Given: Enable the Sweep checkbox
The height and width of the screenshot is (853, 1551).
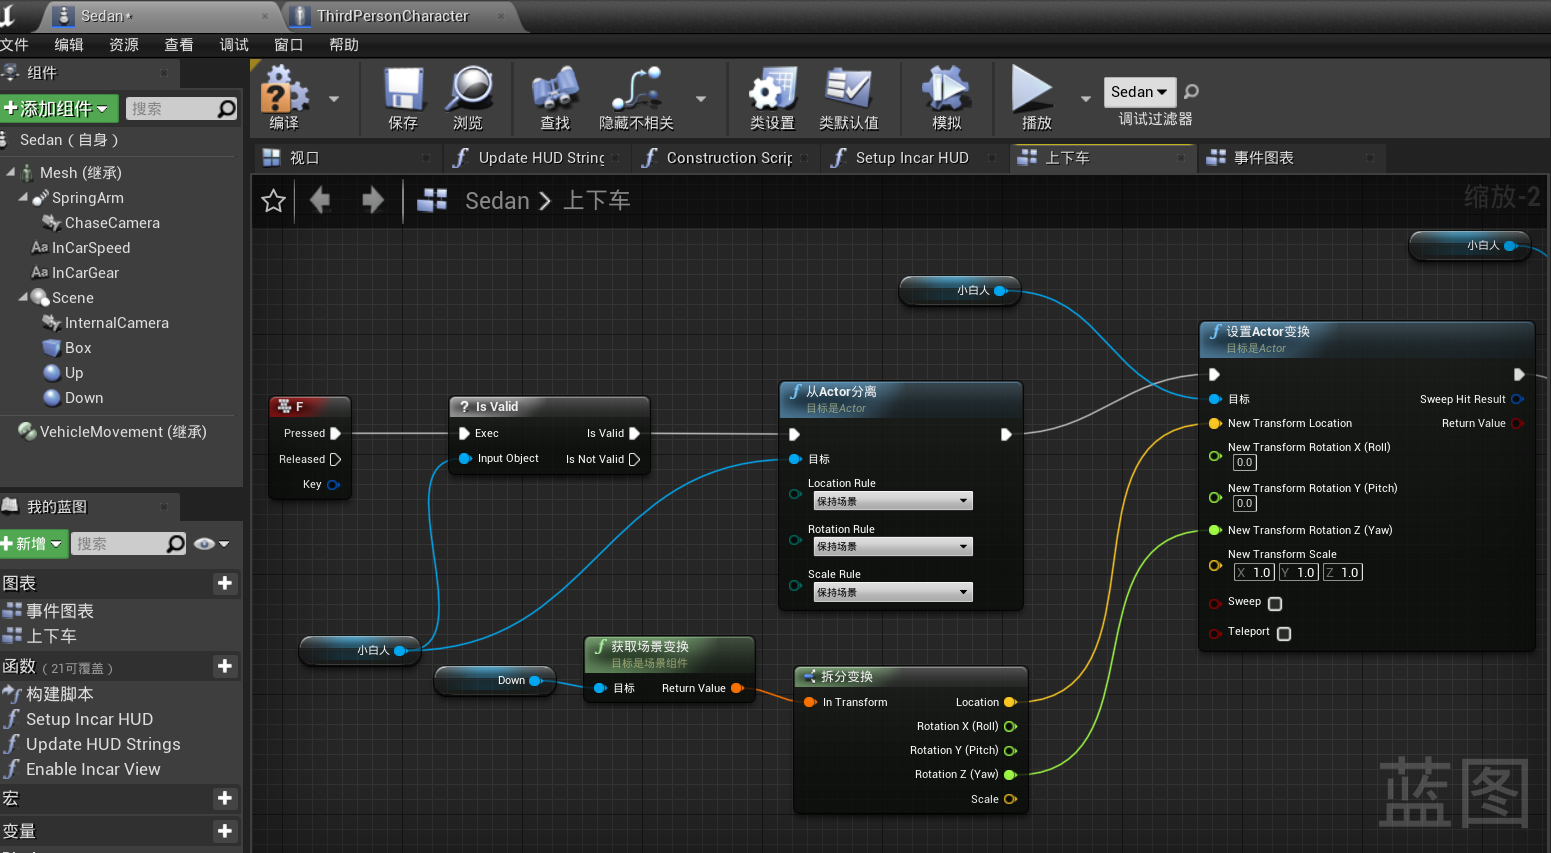Looking at the screenshot, I should click(x=1275, y=604).
